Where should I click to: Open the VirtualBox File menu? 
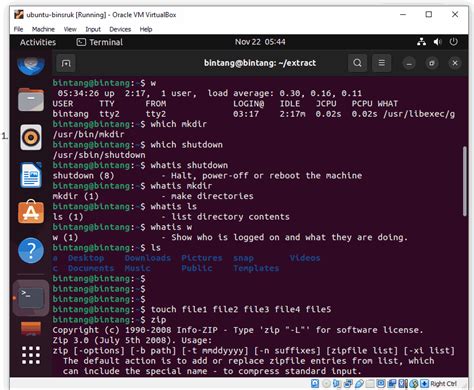(18, 29)
